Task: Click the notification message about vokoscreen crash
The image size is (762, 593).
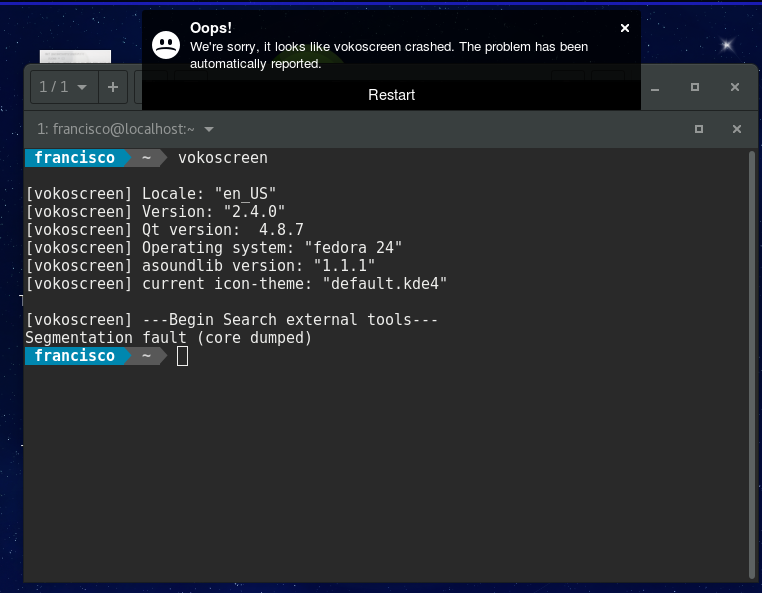Action: [x=389, y=55]
